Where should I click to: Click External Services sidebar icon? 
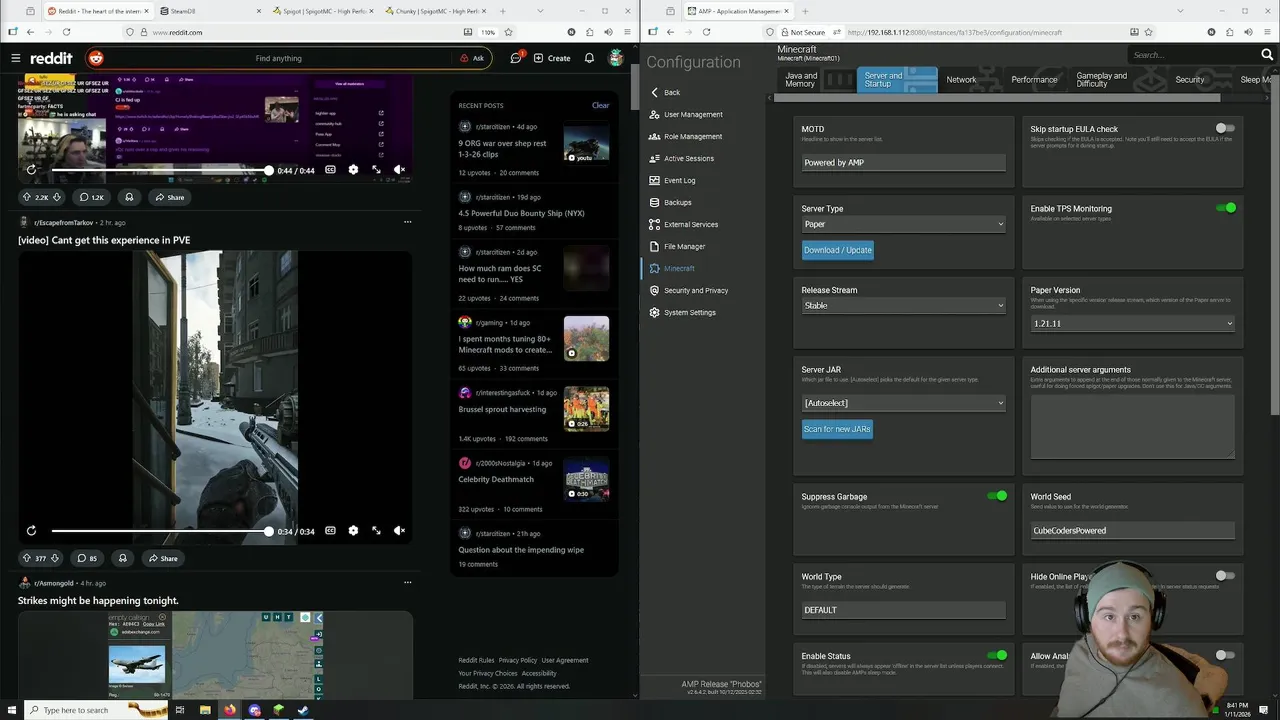[655, 224]
